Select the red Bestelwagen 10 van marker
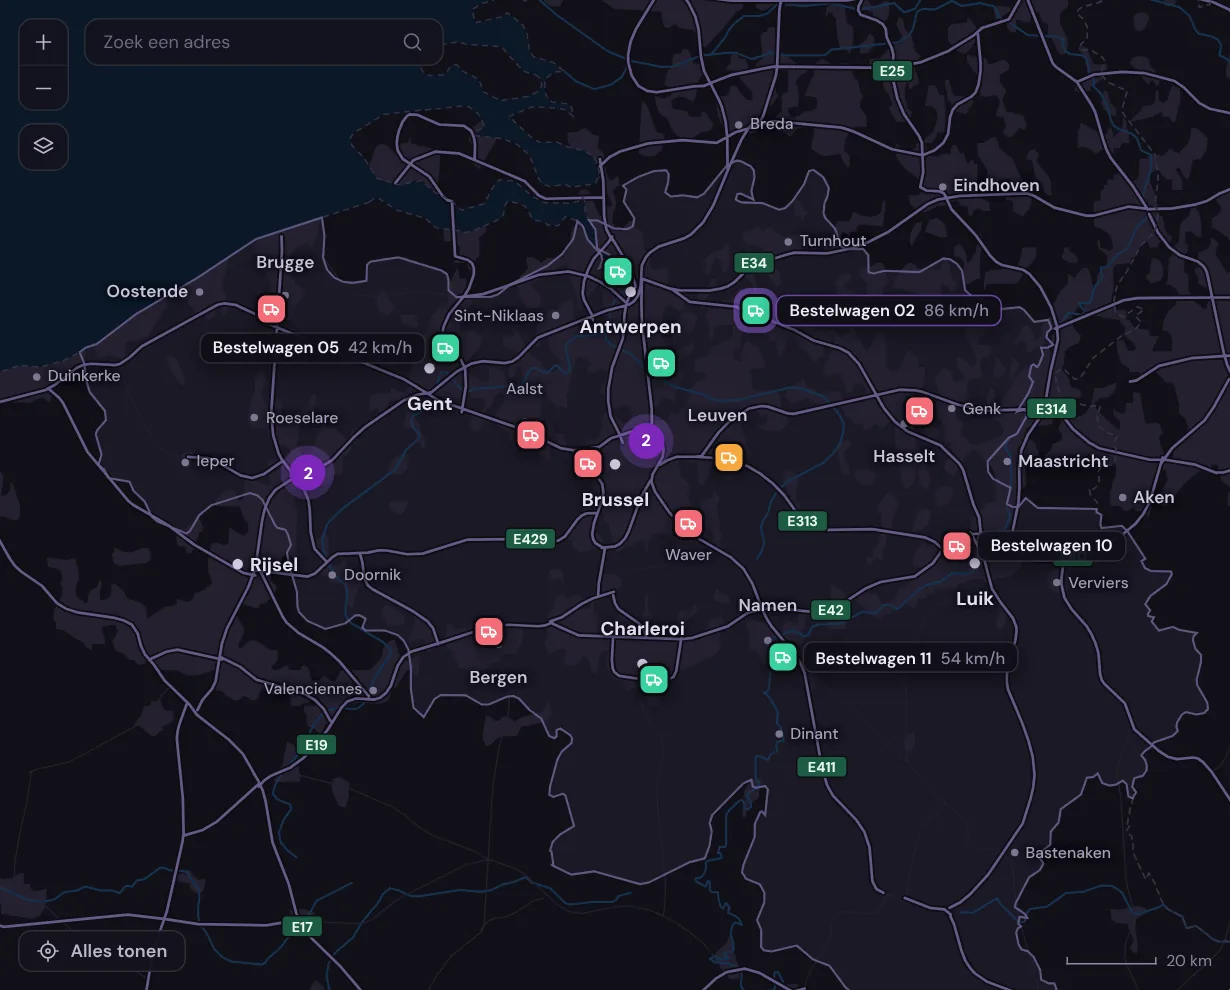This screenshot has width=1230, height=990. click(957, 546)
